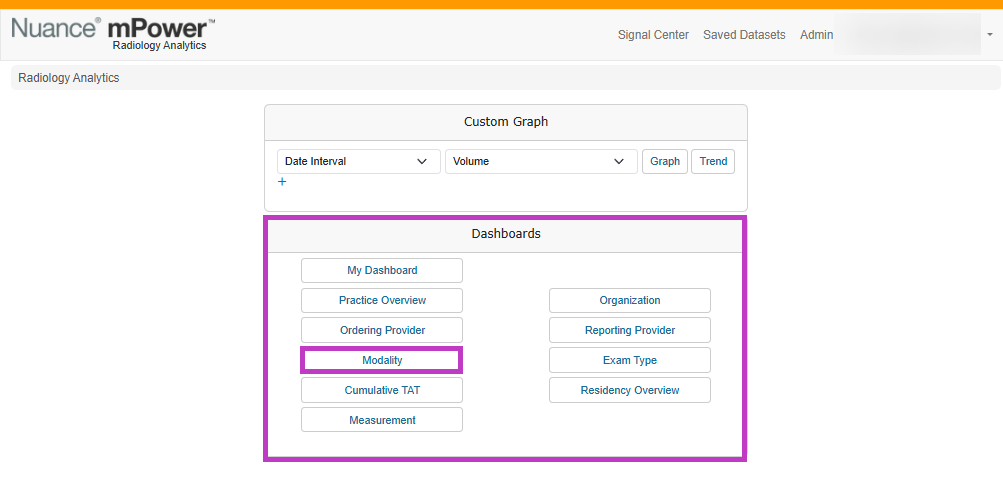Open the Reporting Provider dashboard

click(x=630, y=330)
